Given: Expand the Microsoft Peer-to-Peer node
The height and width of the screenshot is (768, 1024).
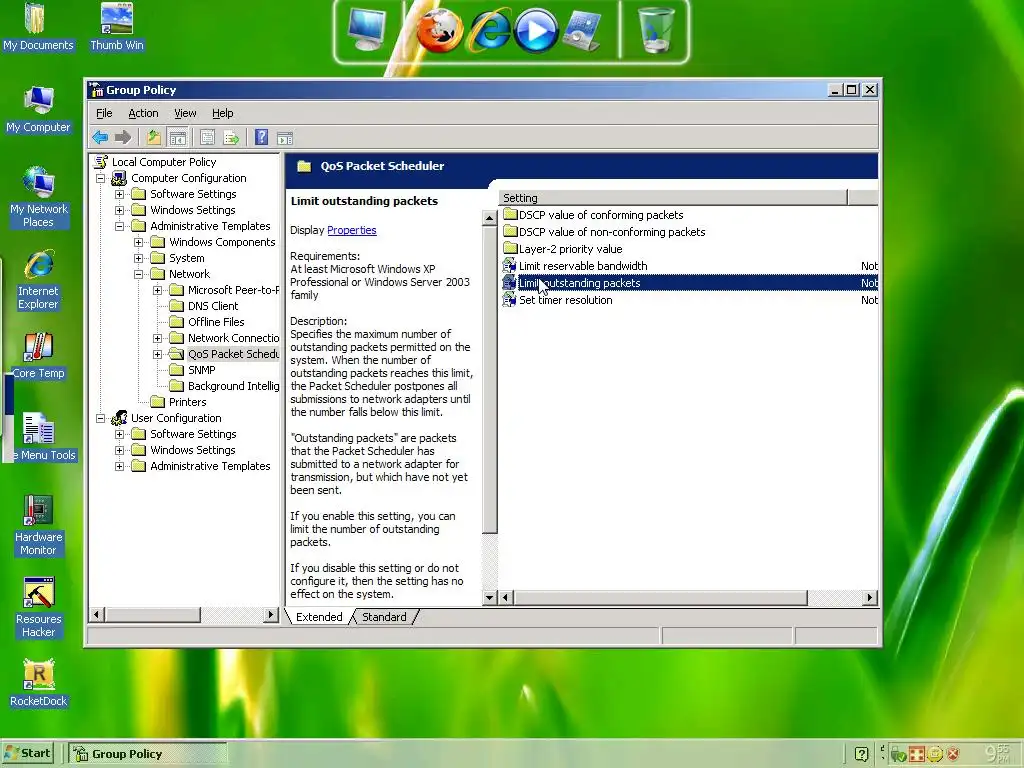Looking at the screenshot, I should [157, 290].
